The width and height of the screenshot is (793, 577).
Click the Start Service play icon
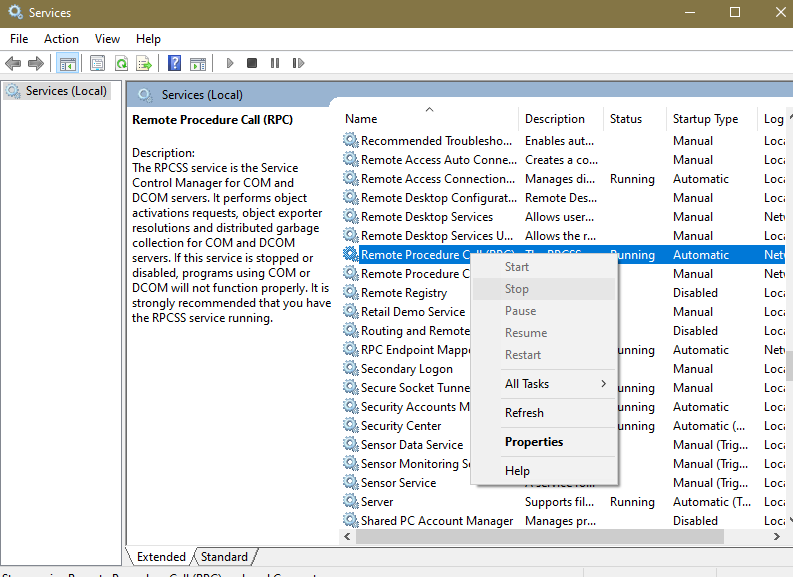tap(230, 63)
